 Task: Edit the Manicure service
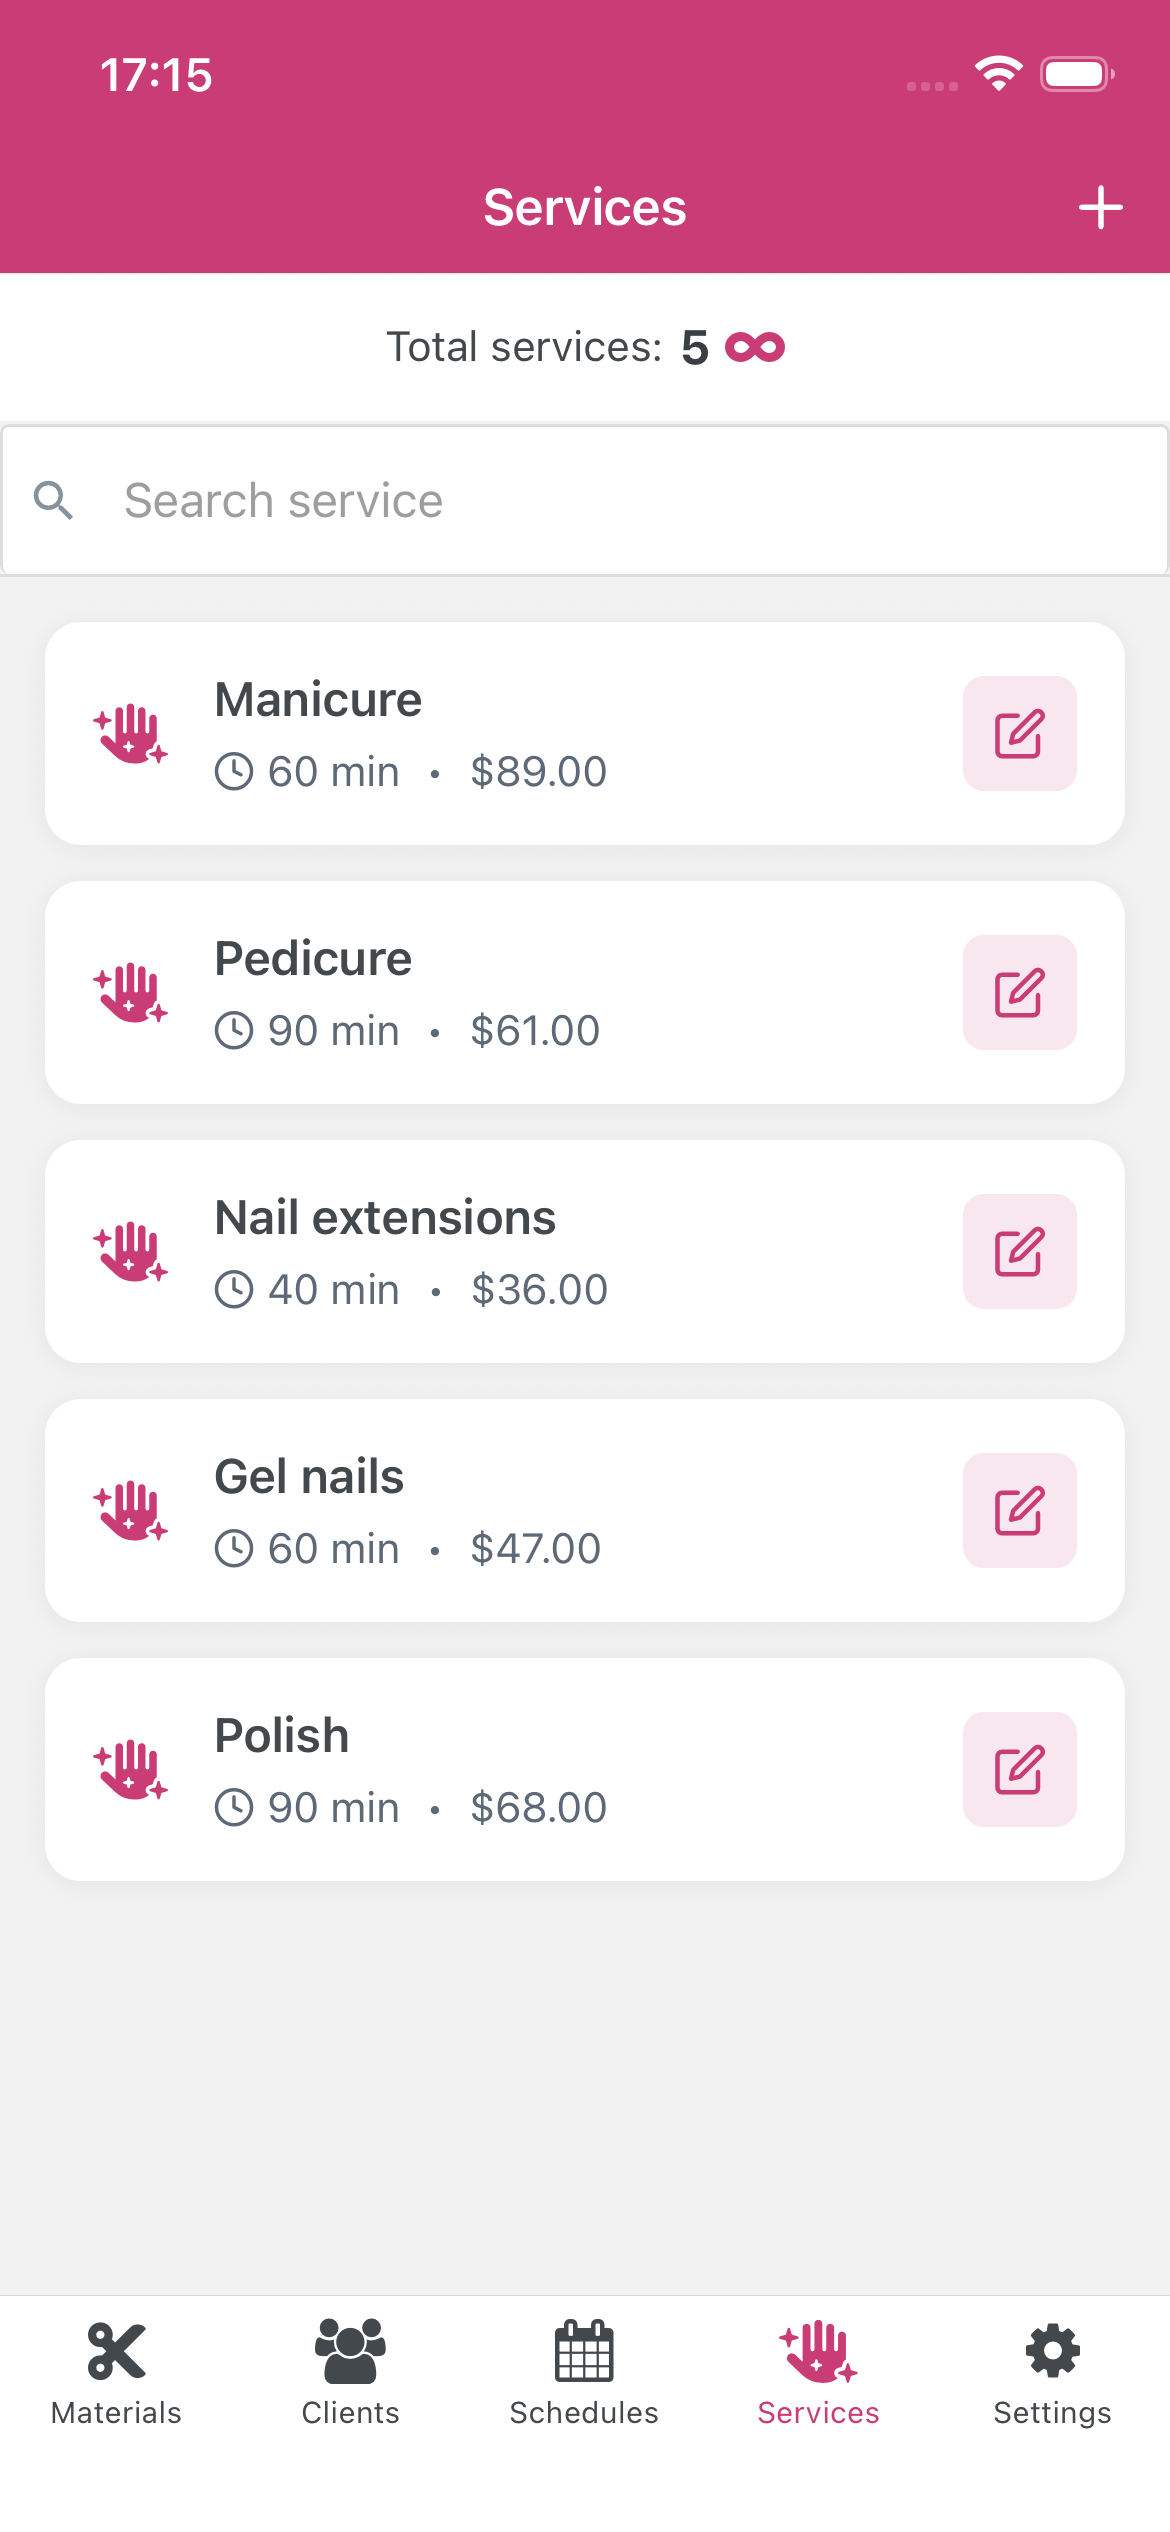pyautogui.click(x=1019, y=734)
